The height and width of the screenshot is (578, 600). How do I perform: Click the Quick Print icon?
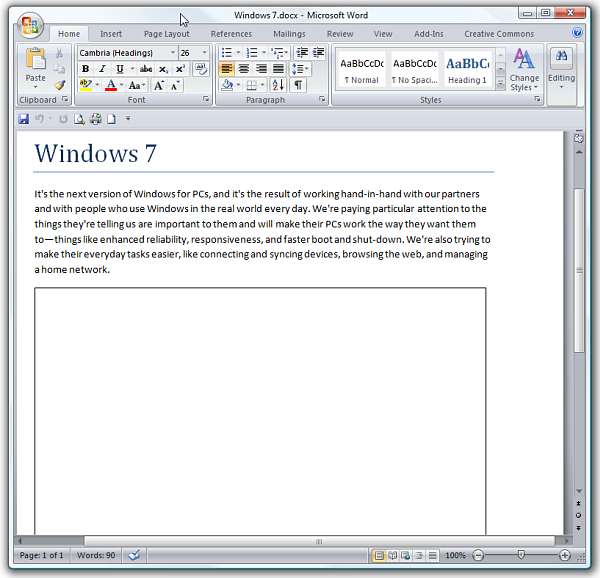click(x=96, y=119)
